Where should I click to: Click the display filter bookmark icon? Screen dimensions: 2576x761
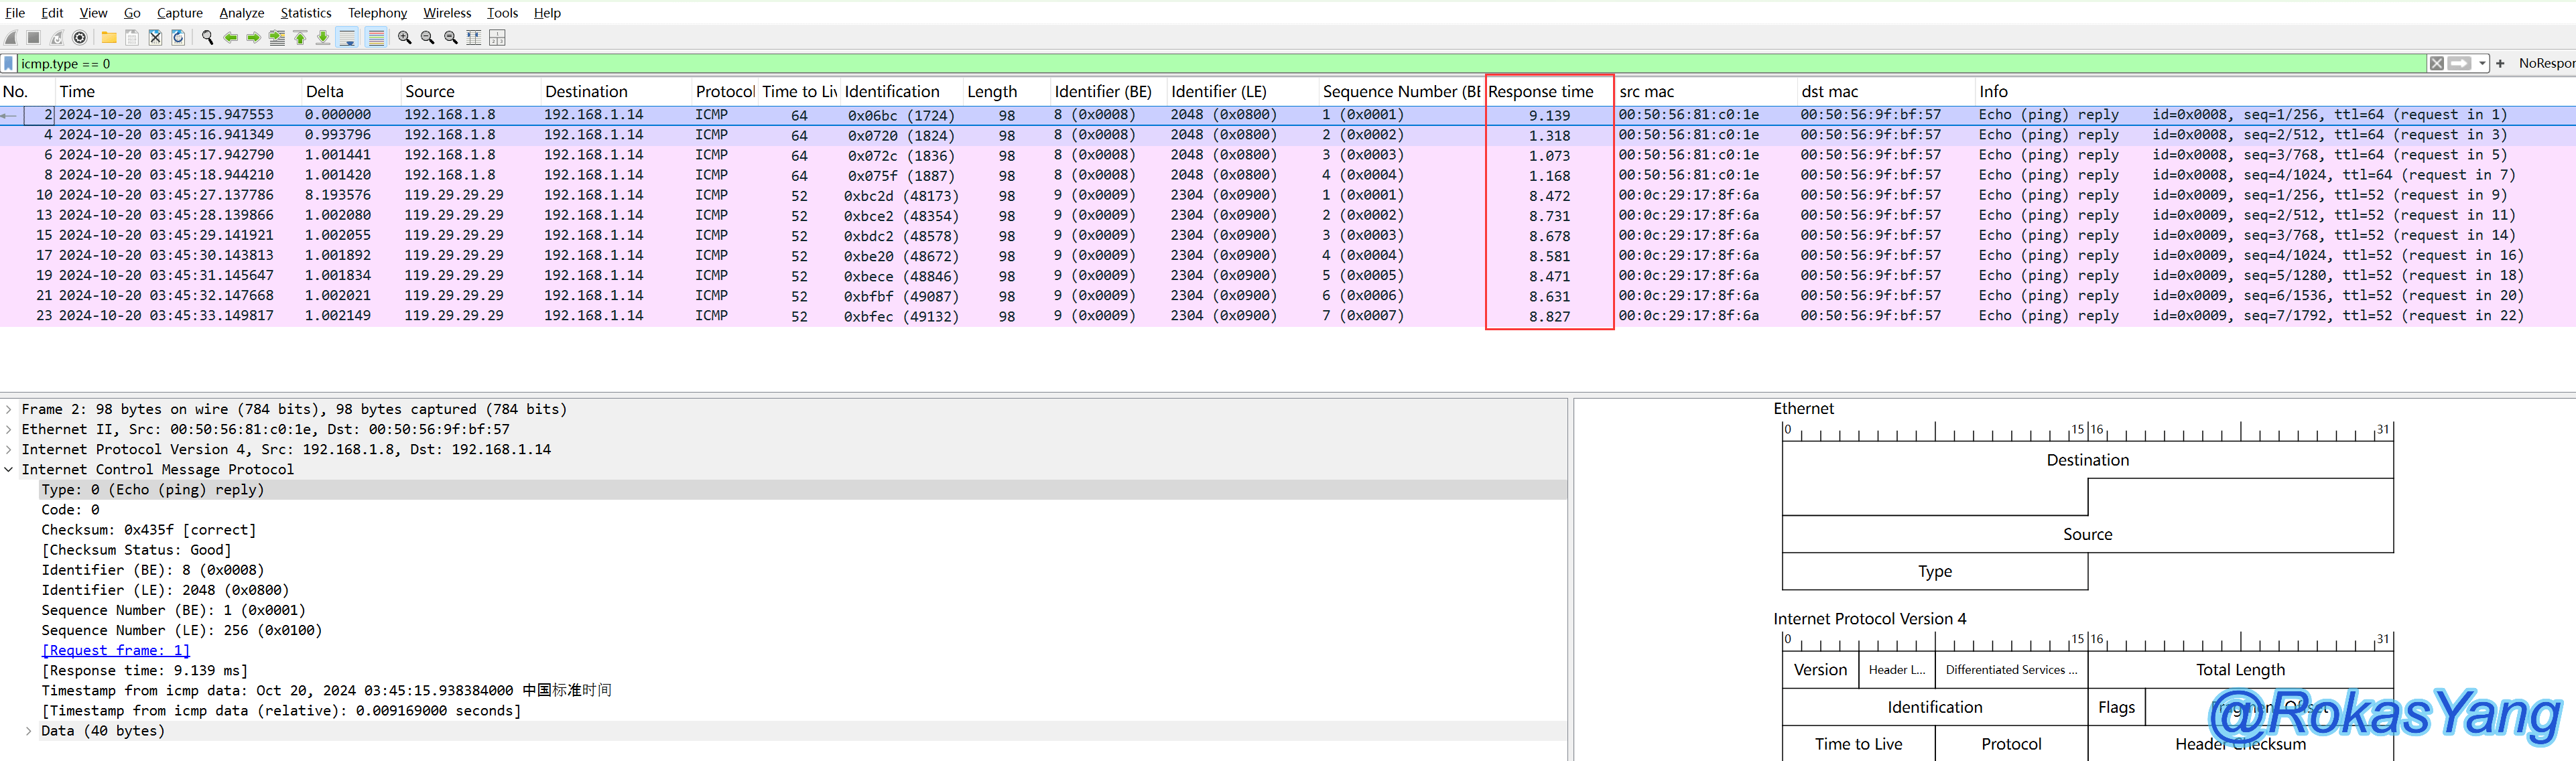[x=9, y=63]
